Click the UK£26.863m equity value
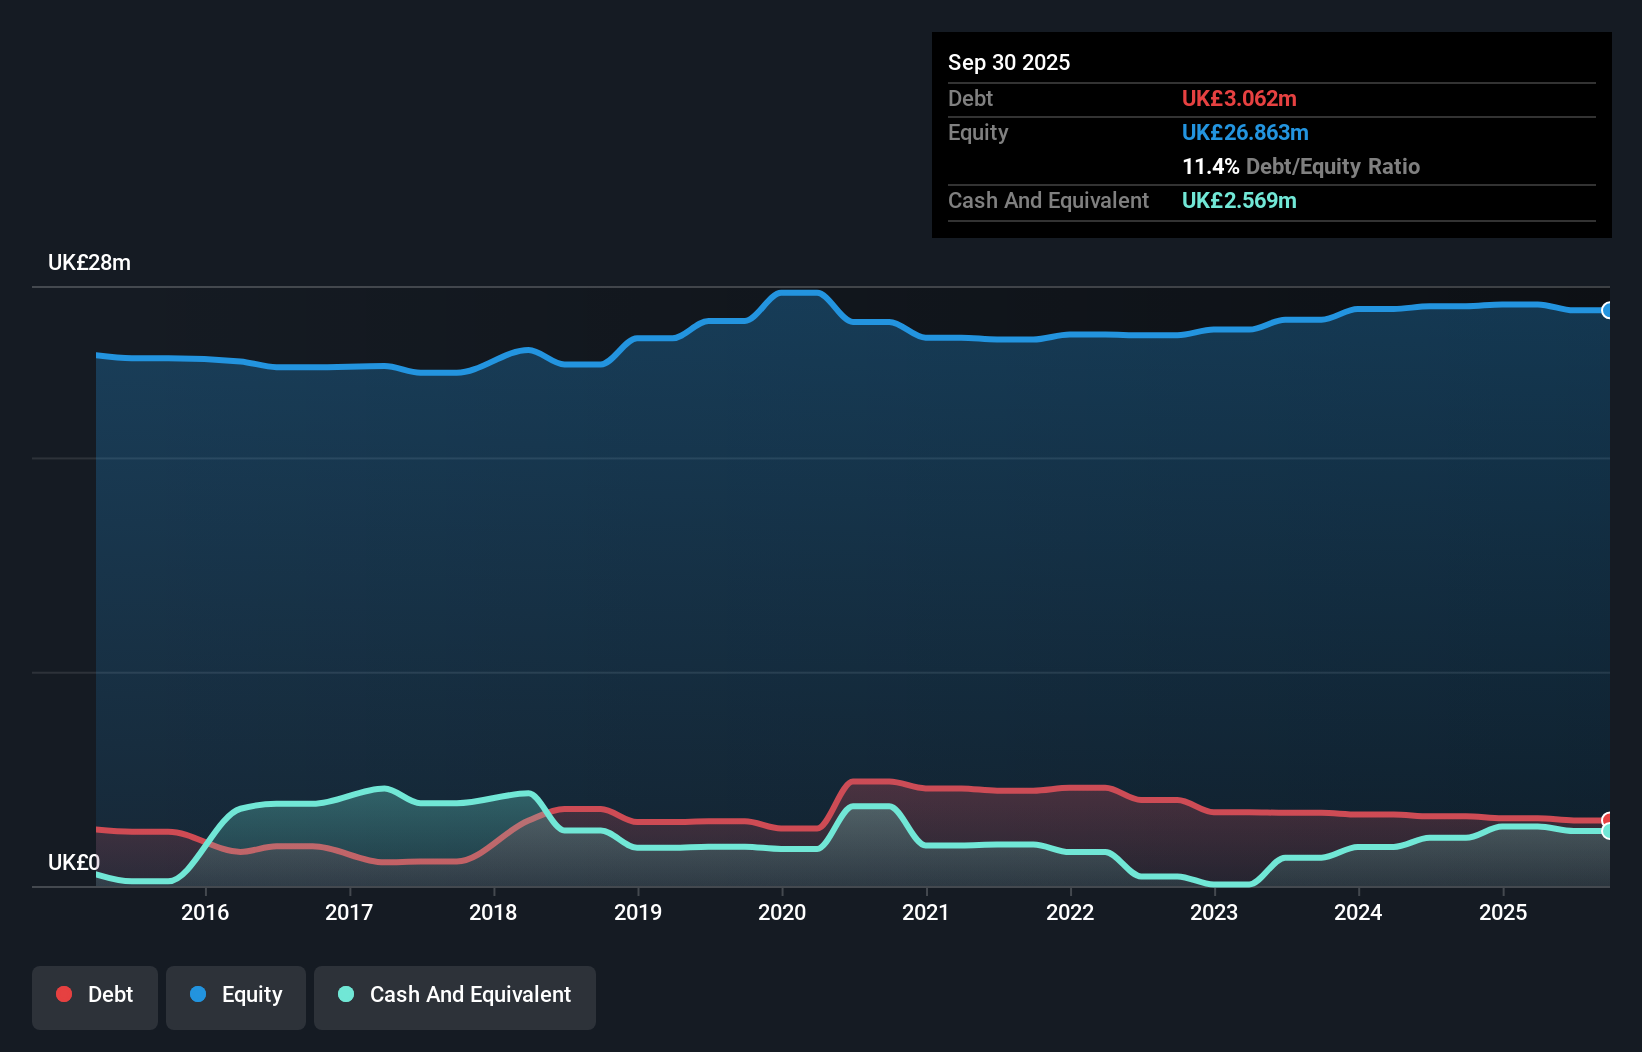 tap(1245, 132)
